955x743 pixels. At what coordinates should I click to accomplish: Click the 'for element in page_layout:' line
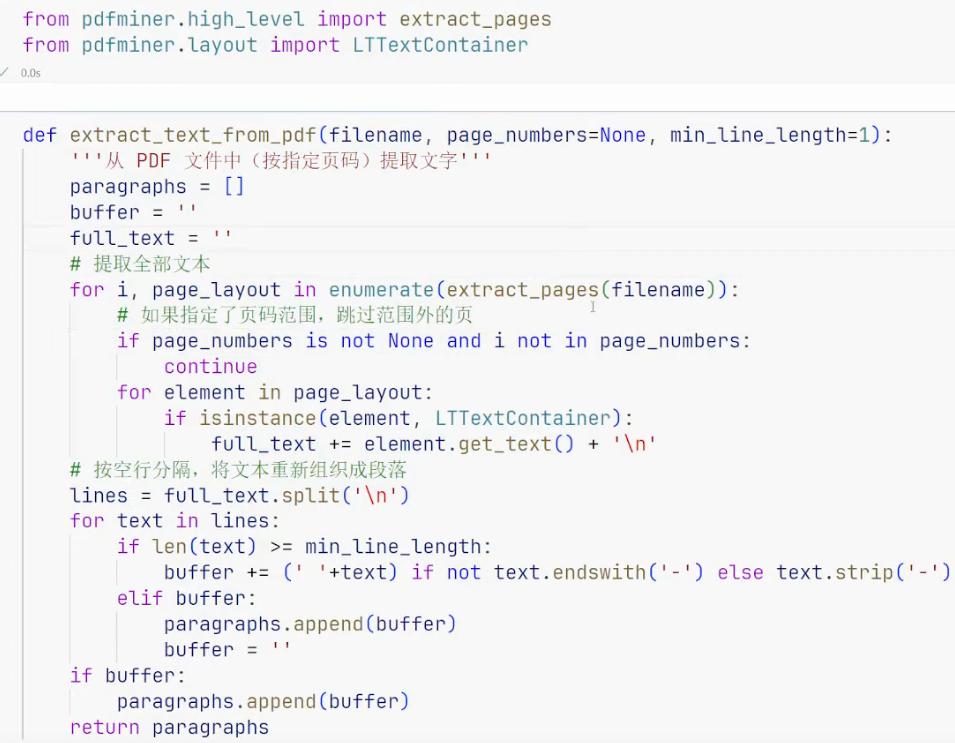coord(275,392)
